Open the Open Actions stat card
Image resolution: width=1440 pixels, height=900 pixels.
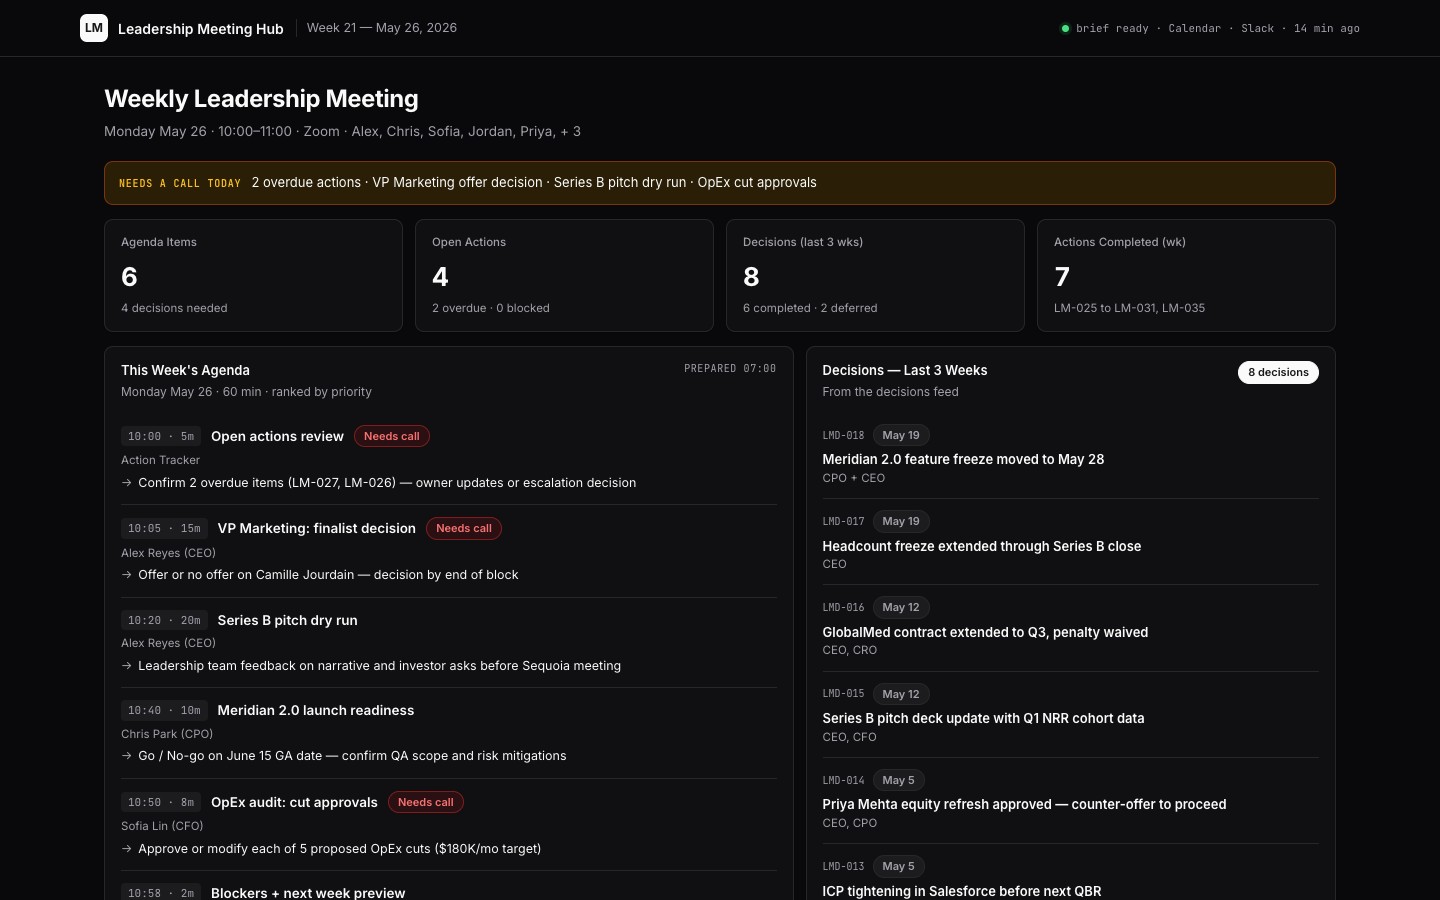pos(564,275)
